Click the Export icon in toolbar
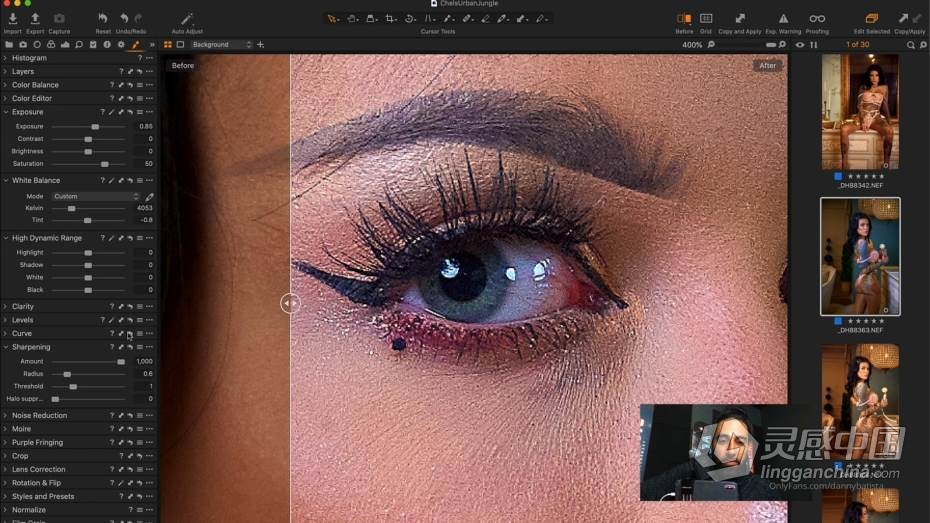 pyautogui.click(x=35, y=18)
